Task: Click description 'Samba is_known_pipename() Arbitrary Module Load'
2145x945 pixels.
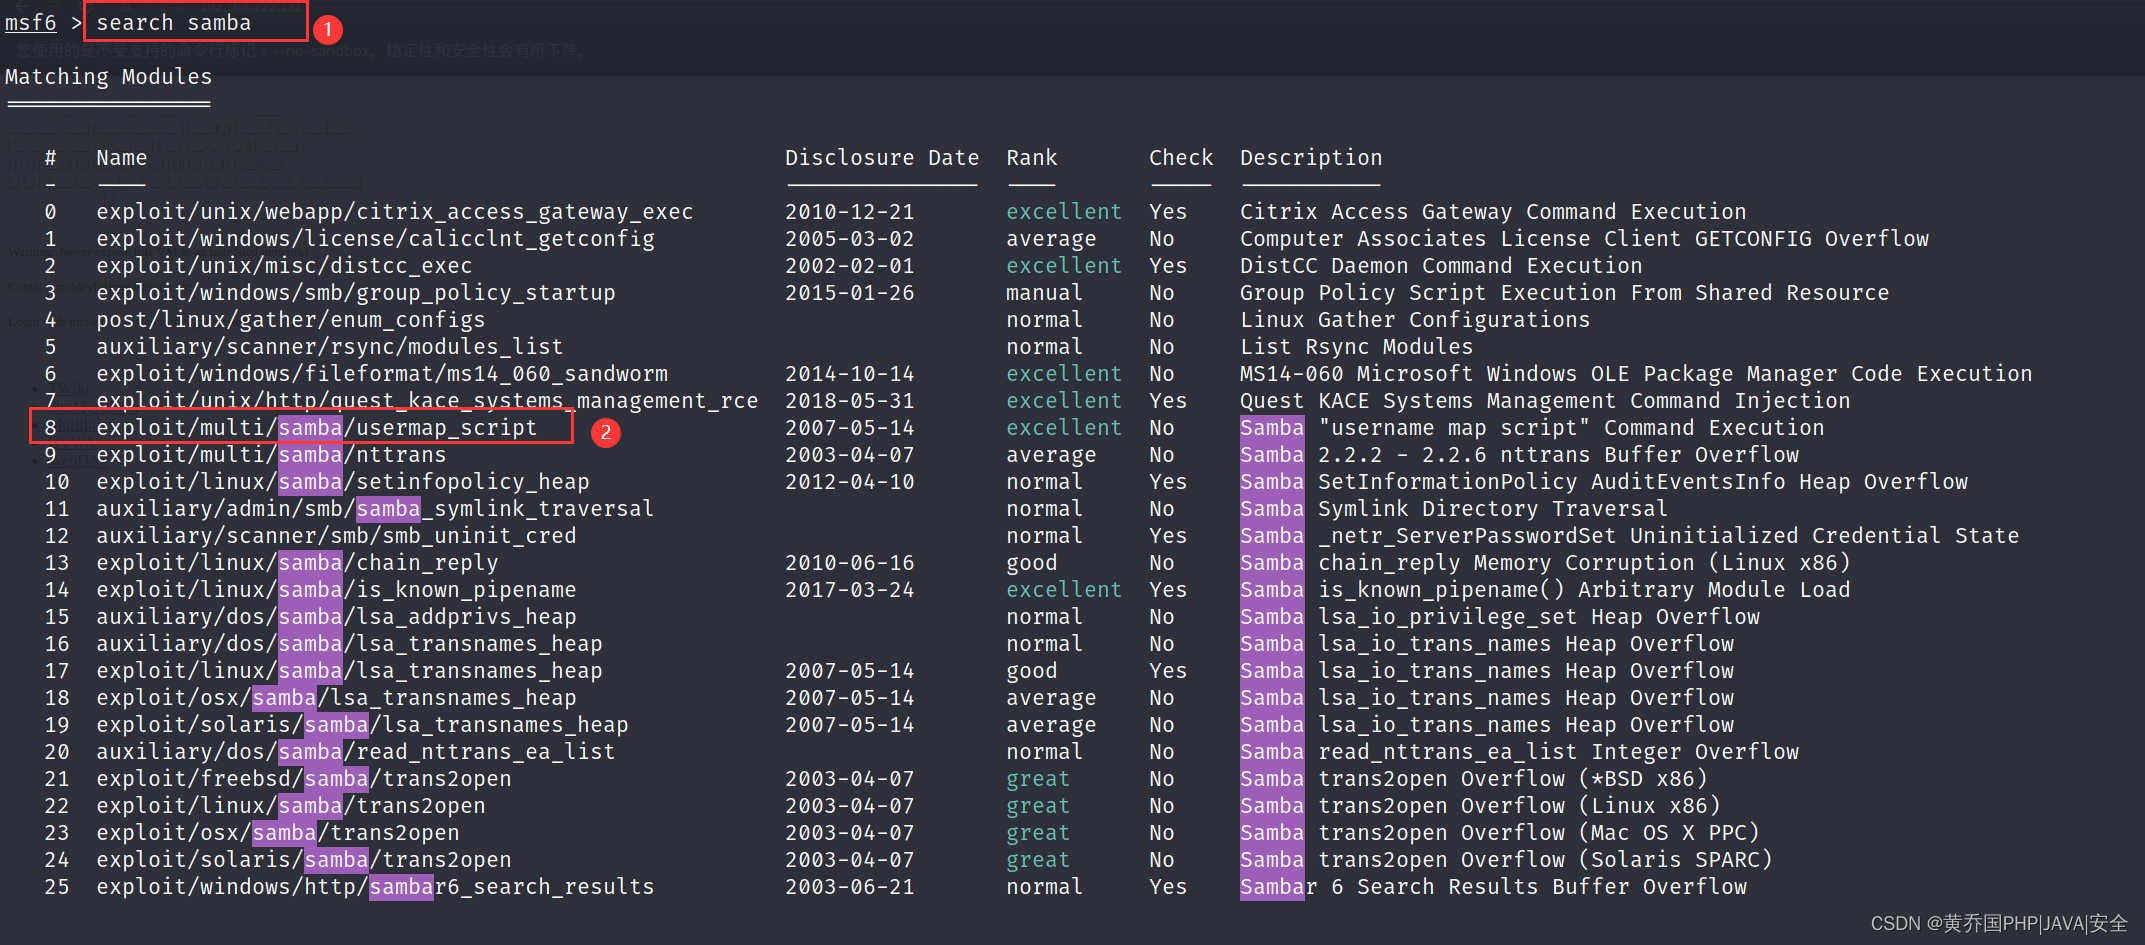Action: [x=1545, y=590]
